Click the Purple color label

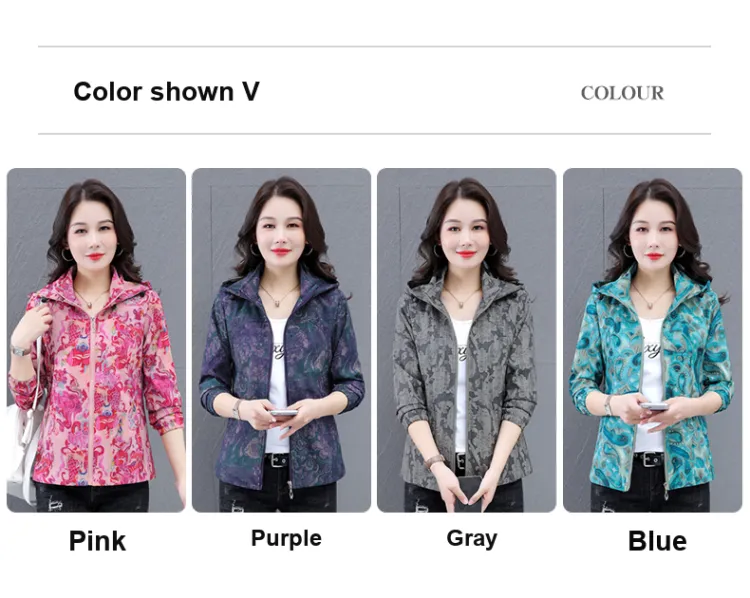[x=286, y=539]
